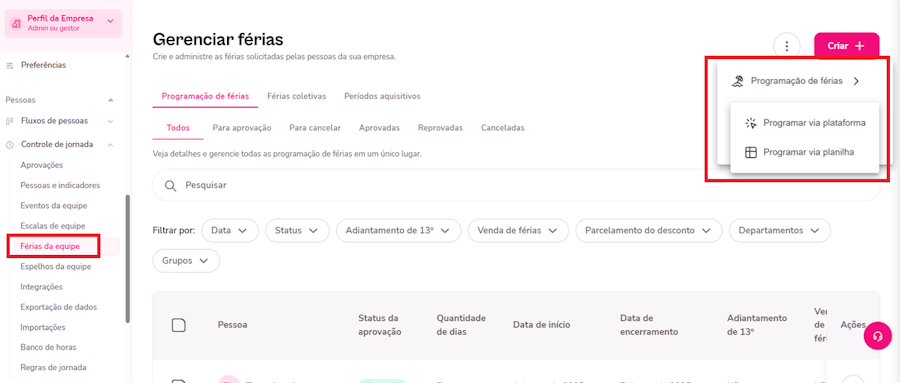The image size is (900, 383).
Task: Open Venda de férias filter dropdown
Action: tap(518, 230)
